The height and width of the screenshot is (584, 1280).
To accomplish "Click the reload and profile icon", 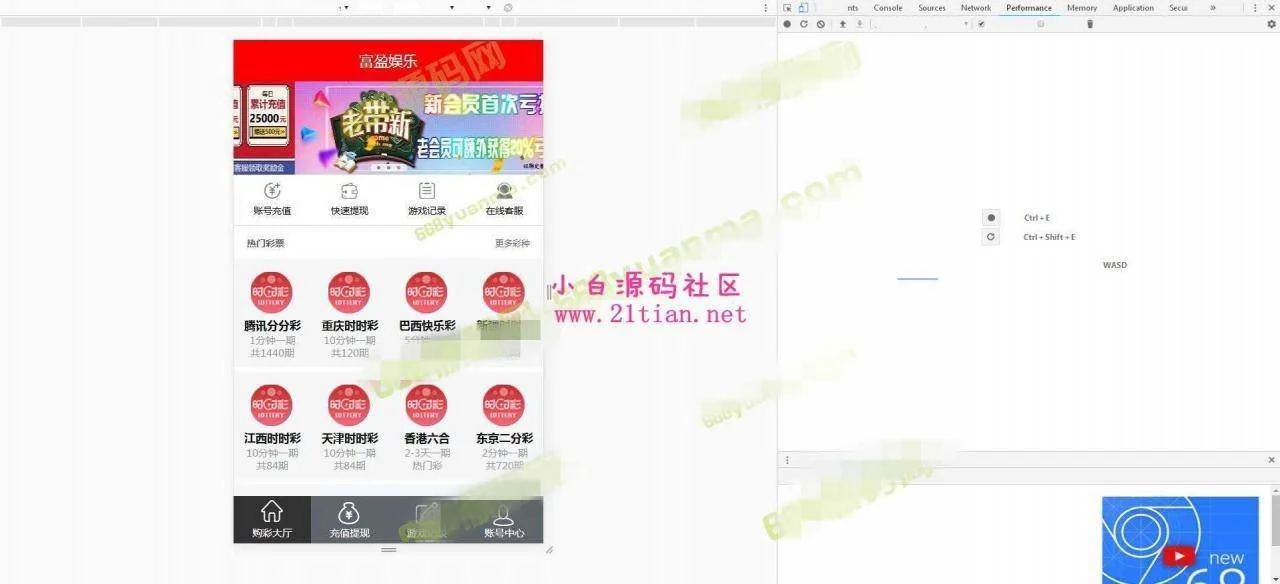I will point(803,24).
